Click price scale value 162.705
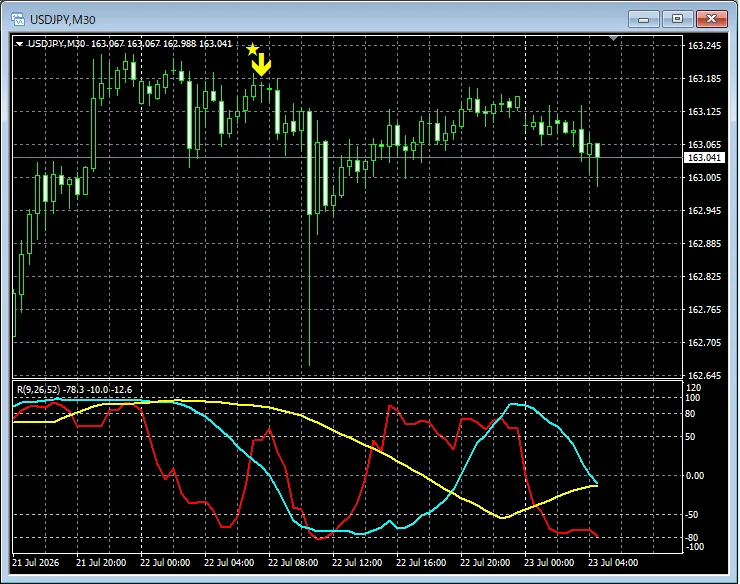The height and width of the screenshot is (584, 740). click(x=704, y=343)
